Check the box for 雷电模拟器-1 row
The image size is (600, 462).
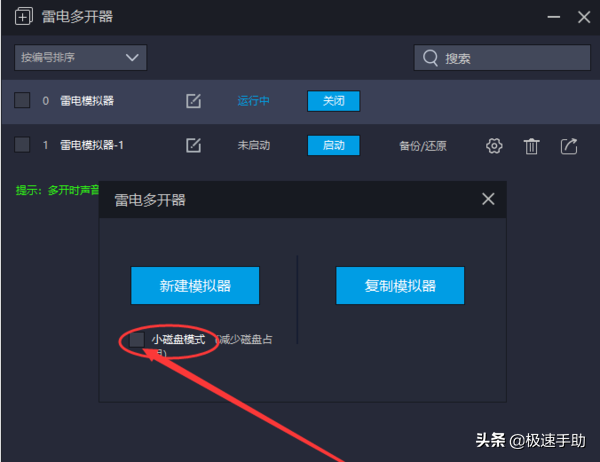click(x=22, y=145)
